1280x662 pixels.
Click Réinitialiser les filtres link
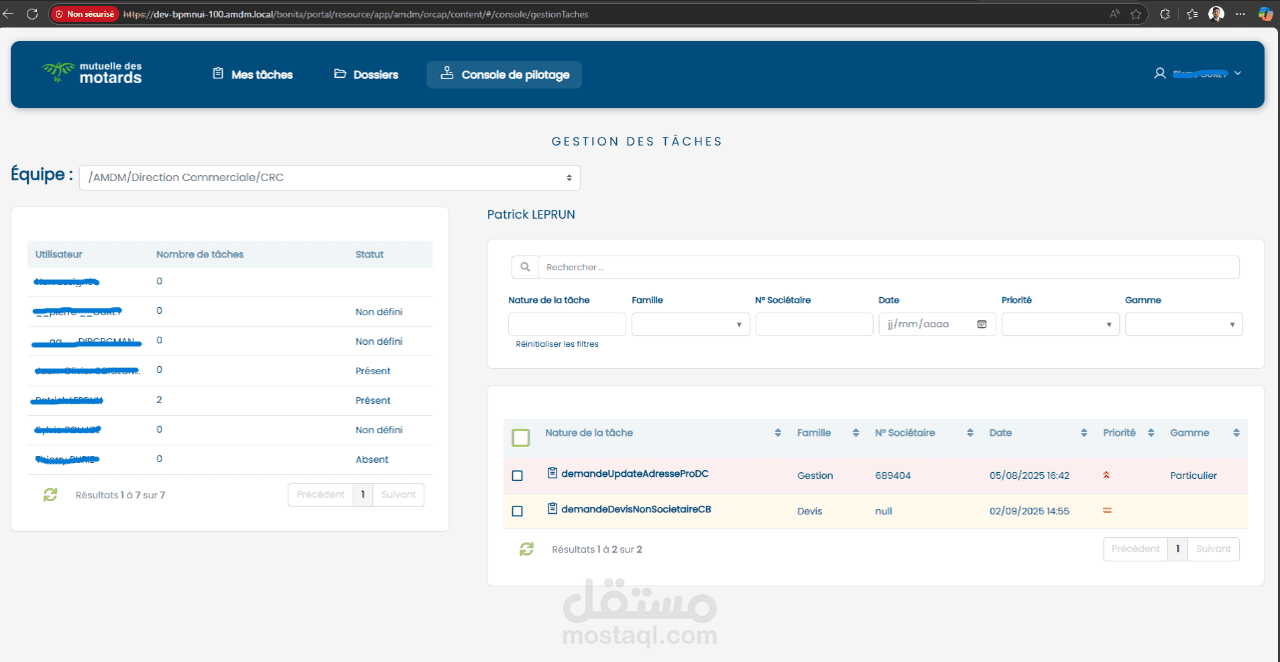[557, 344]
